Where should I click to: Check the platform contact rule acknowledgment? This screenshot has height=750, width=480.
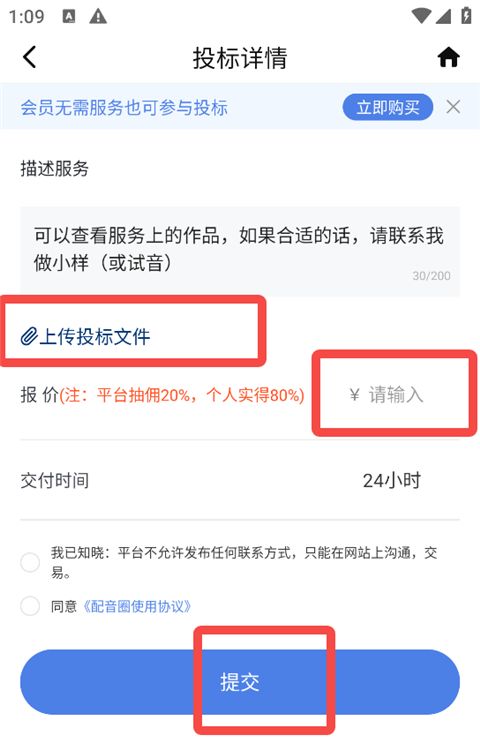point(30,562)
